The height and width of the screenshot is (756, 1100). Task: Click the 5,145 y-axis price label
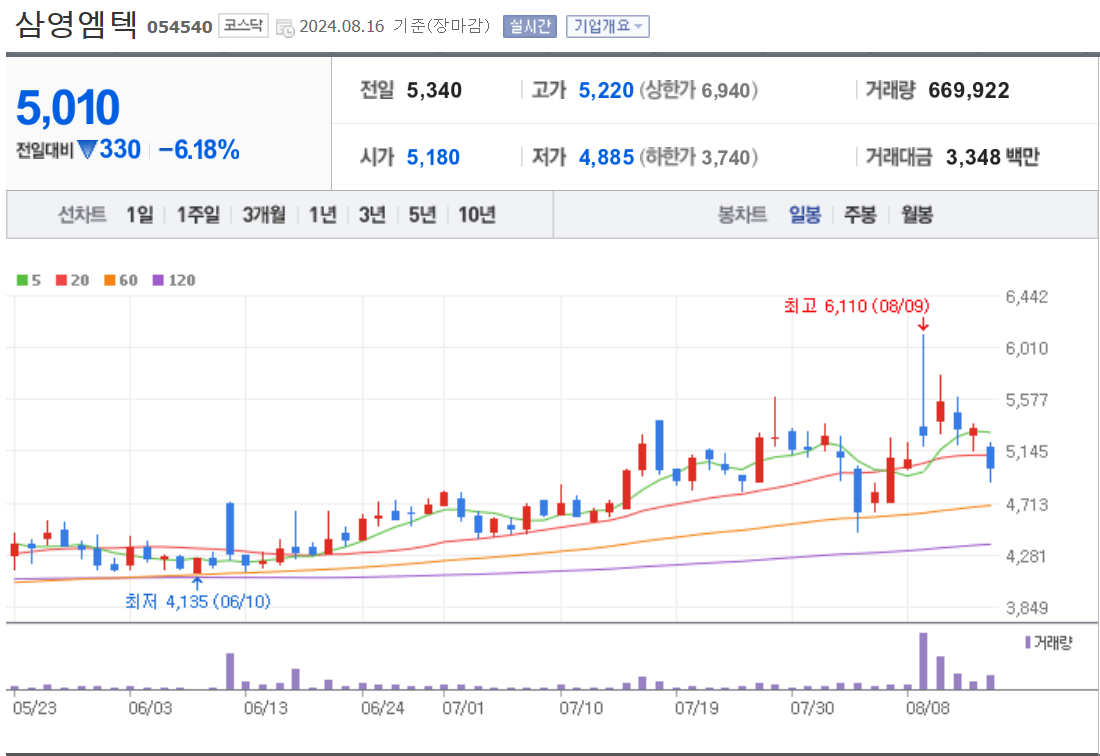click(x=1027, y=452)
